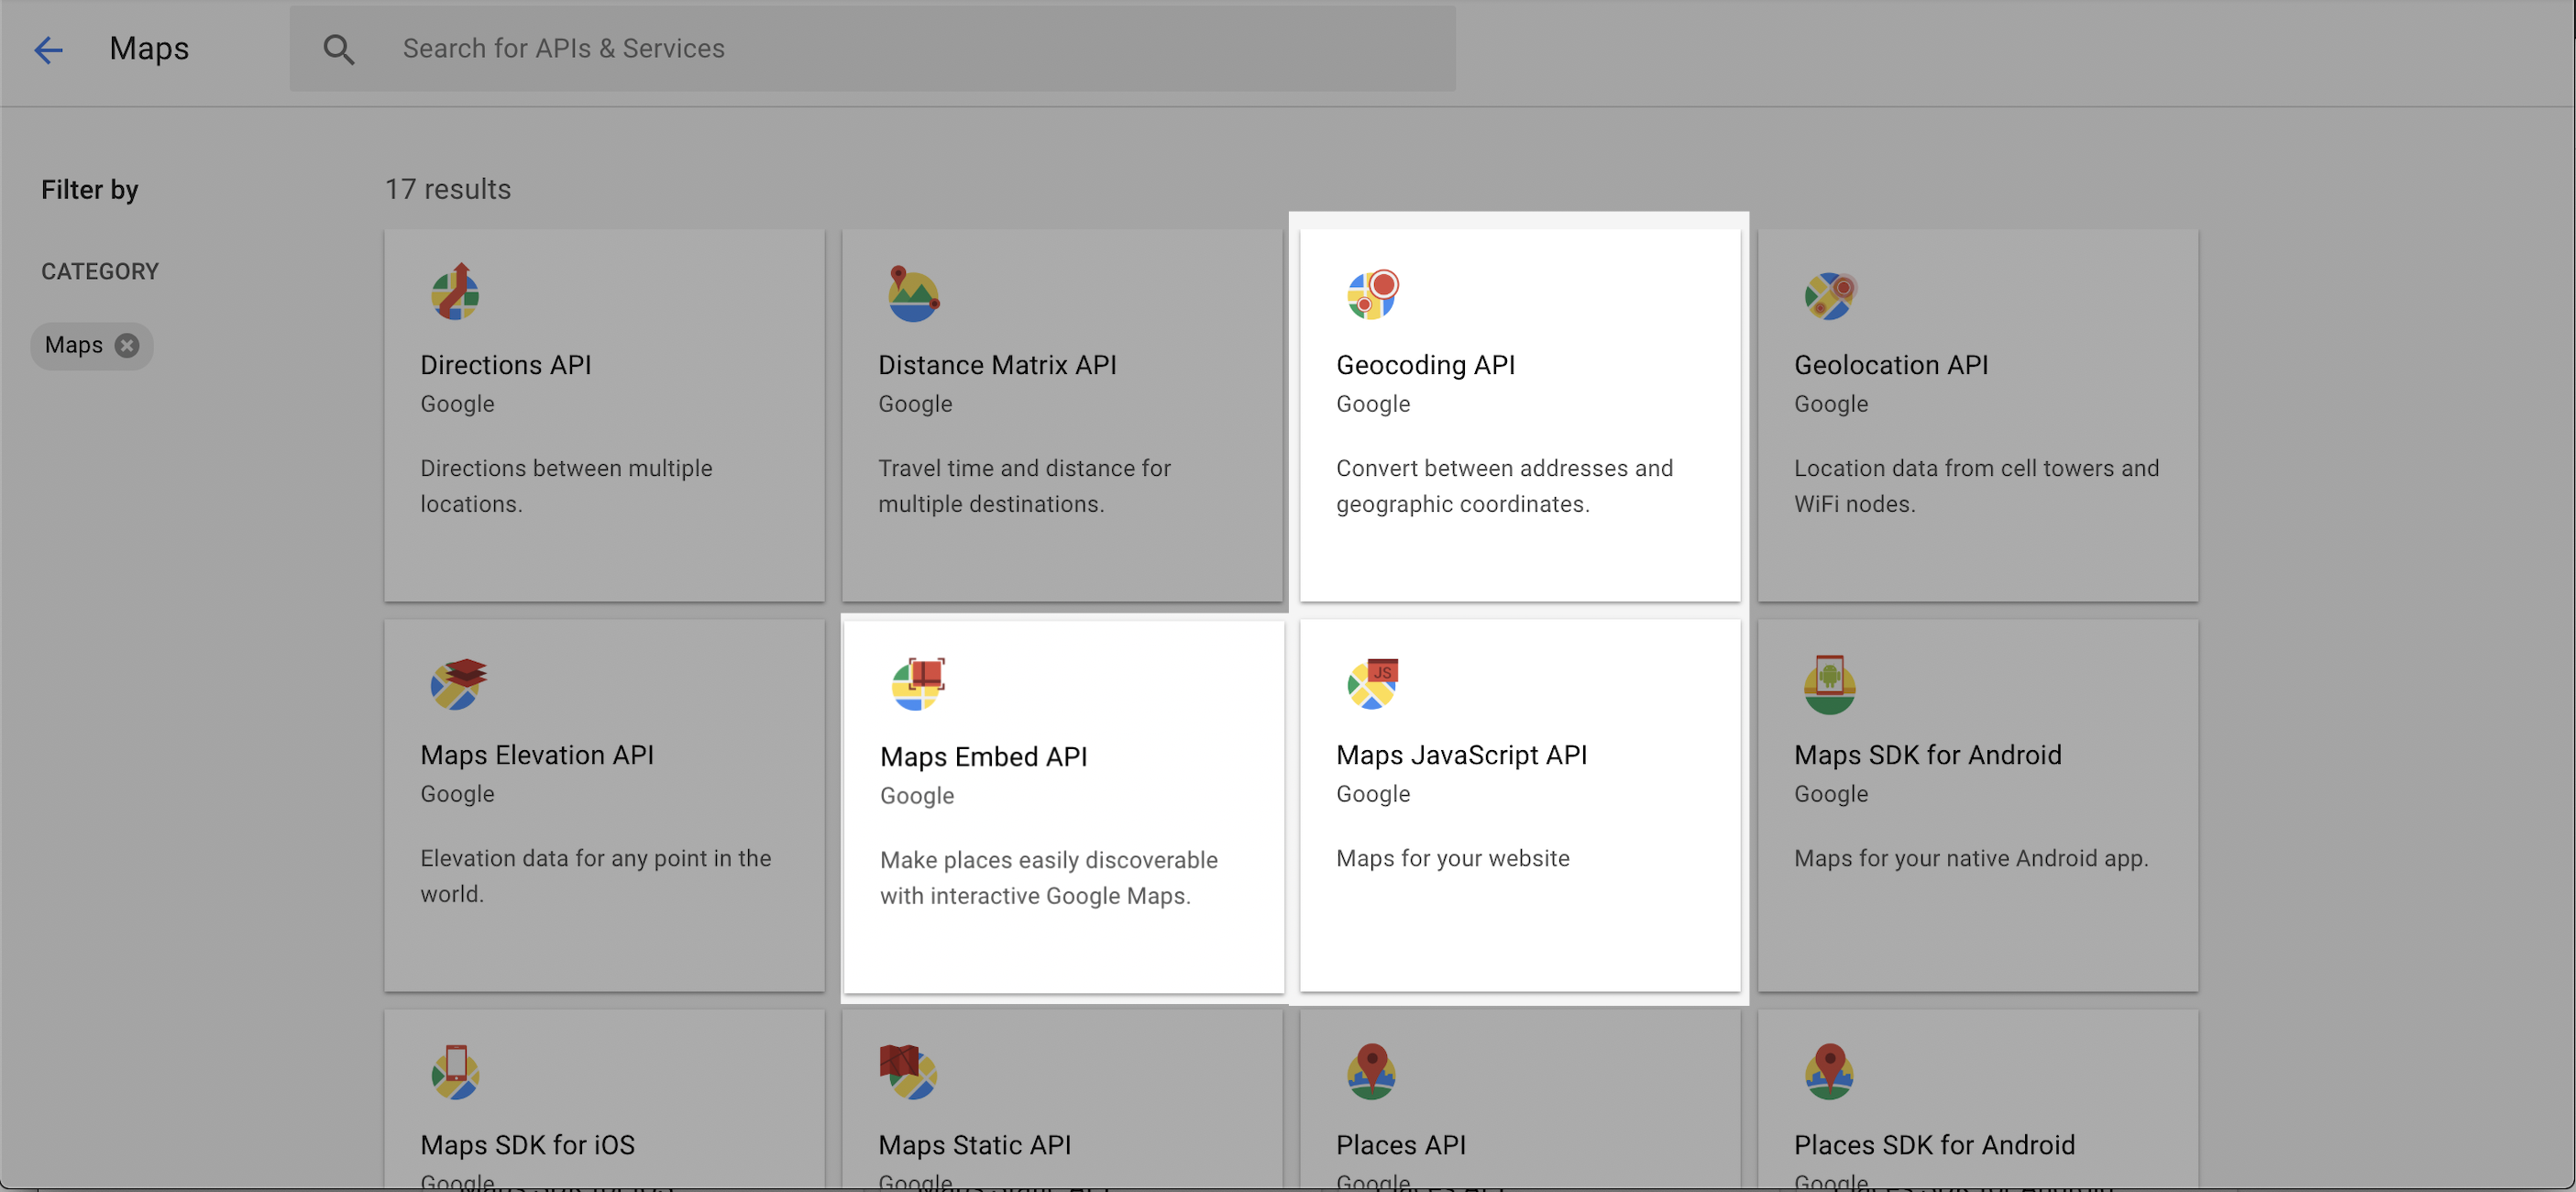Click 'Maps for your website' description
The height and width of the screenshot is (1192, 2576).
(1452, 858)
